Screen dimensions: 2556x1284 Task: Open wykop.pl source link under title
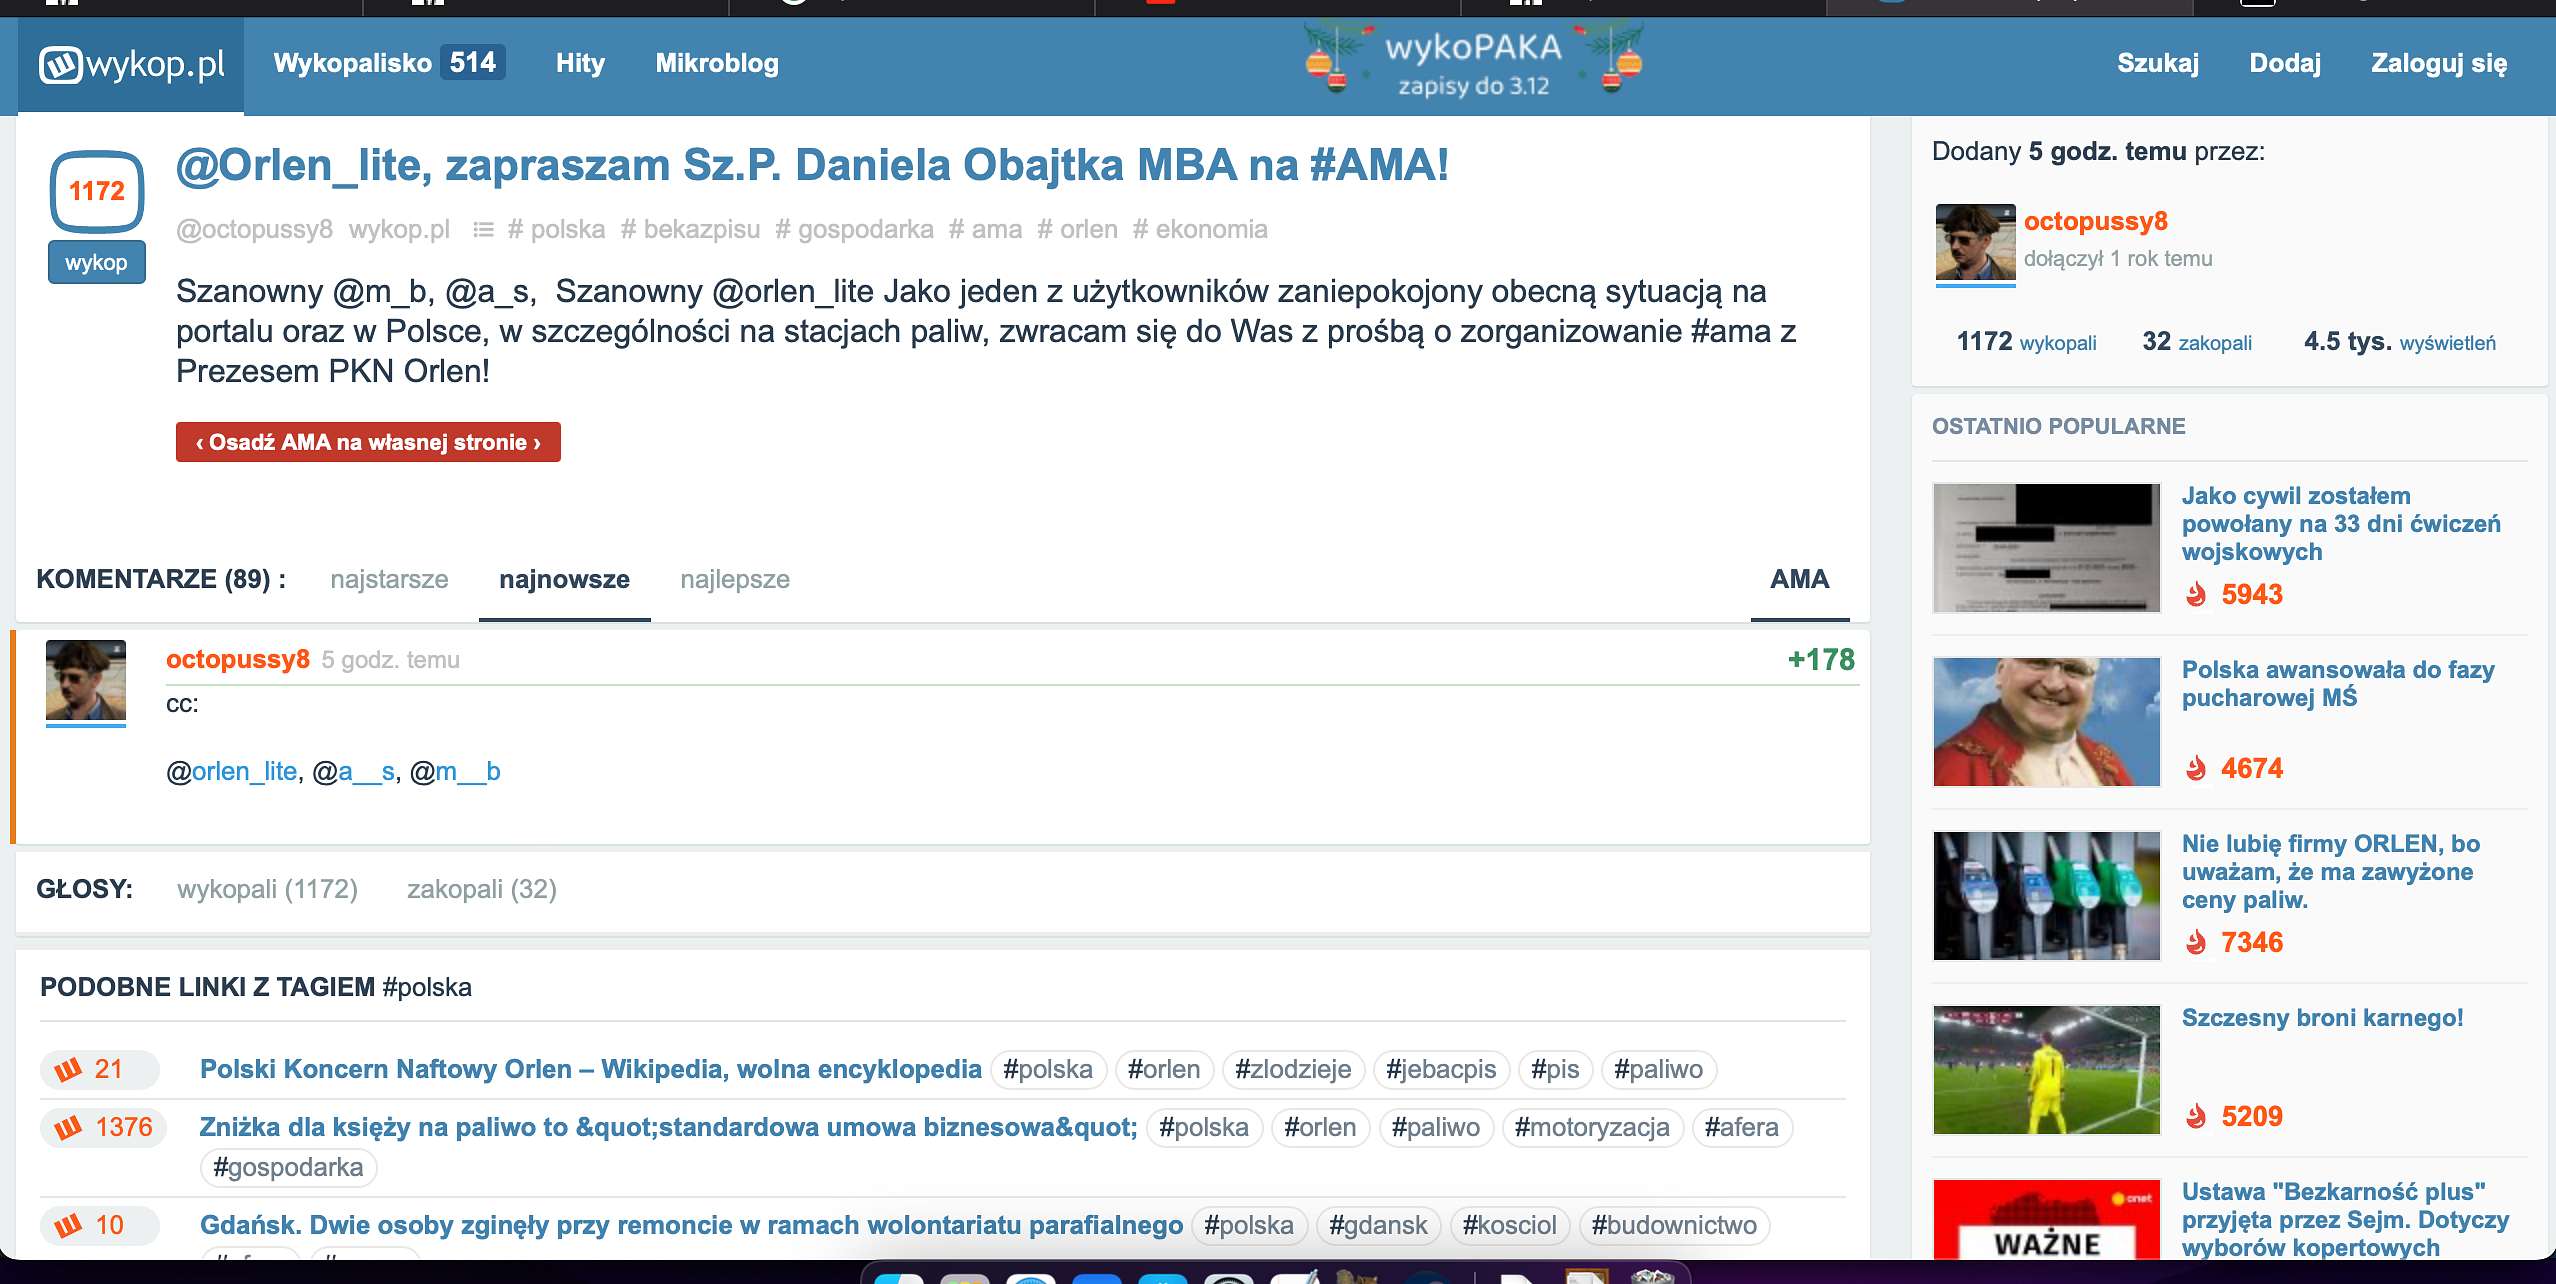tap(399, 229)
